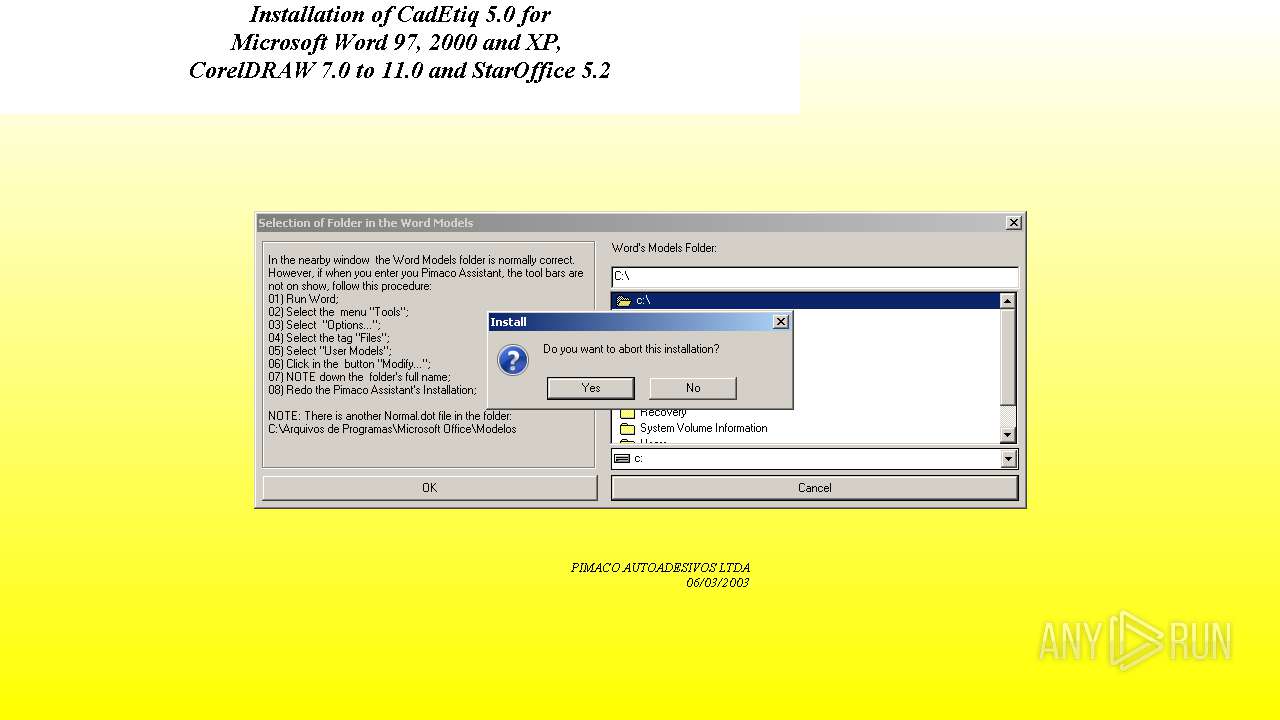This screenshot has height=720, width=1280.
Task: Select the c:\ root folder entry
Action: 805,300
